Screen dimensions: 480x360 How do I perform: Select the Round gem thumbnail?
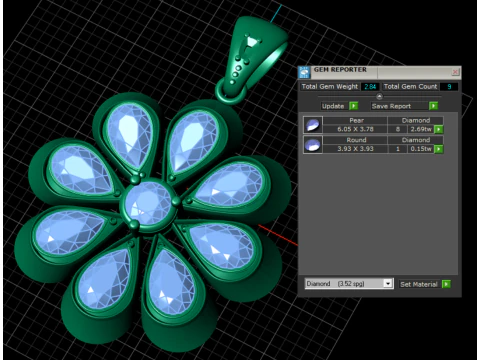pyautogui.click(x=313, y=144)
